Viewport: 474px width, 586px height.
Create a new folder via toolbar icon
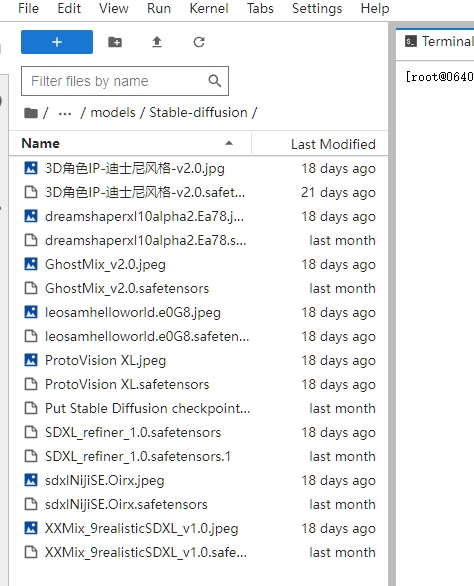click(x=115, y=42)
